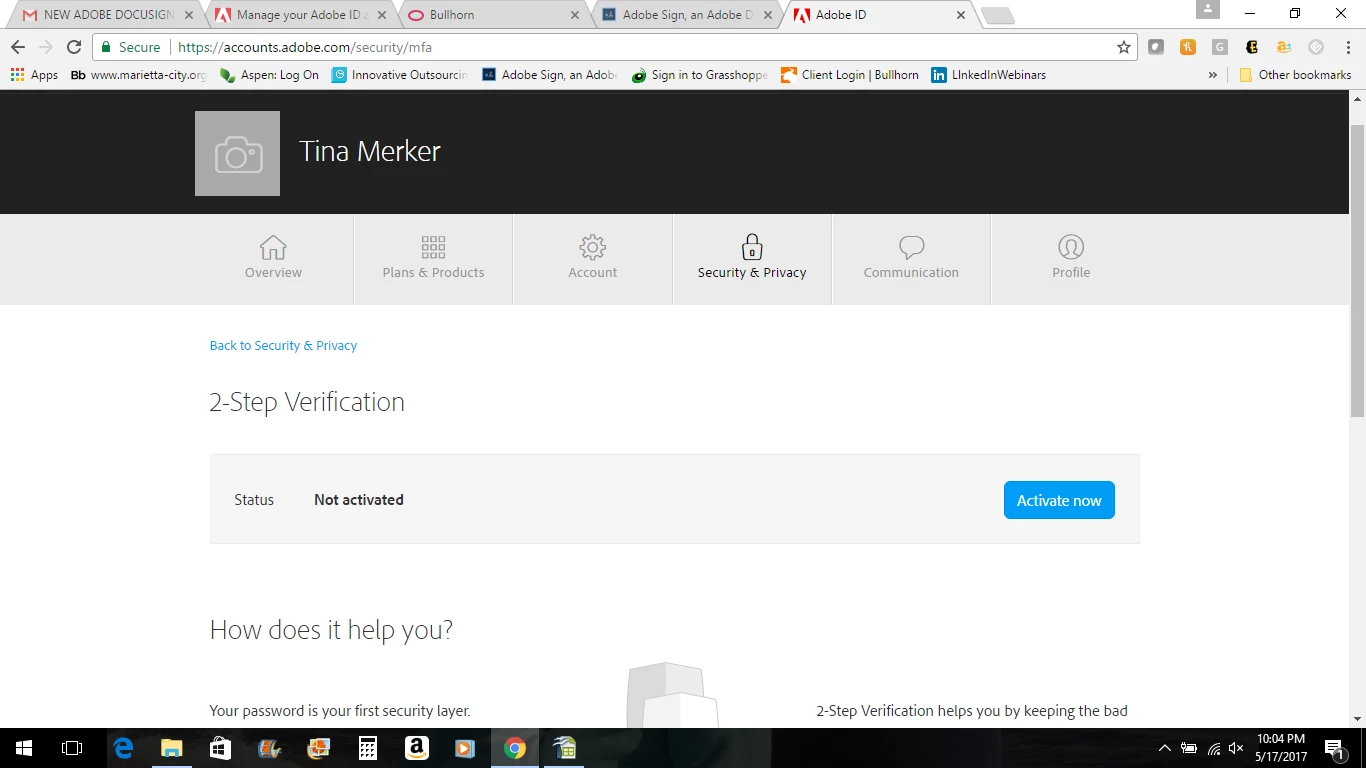This screenshot has height=768, width=1366.
Task: Open the www.marietta-city.org bookmark
Action: 138,75
